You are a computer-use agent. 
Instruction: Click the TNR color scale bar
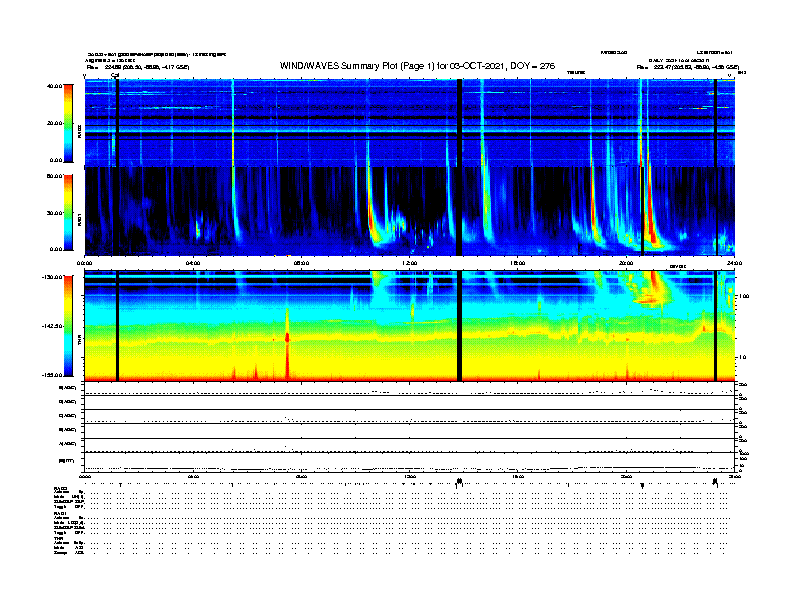pyautogui.click(x=68, y=326)
